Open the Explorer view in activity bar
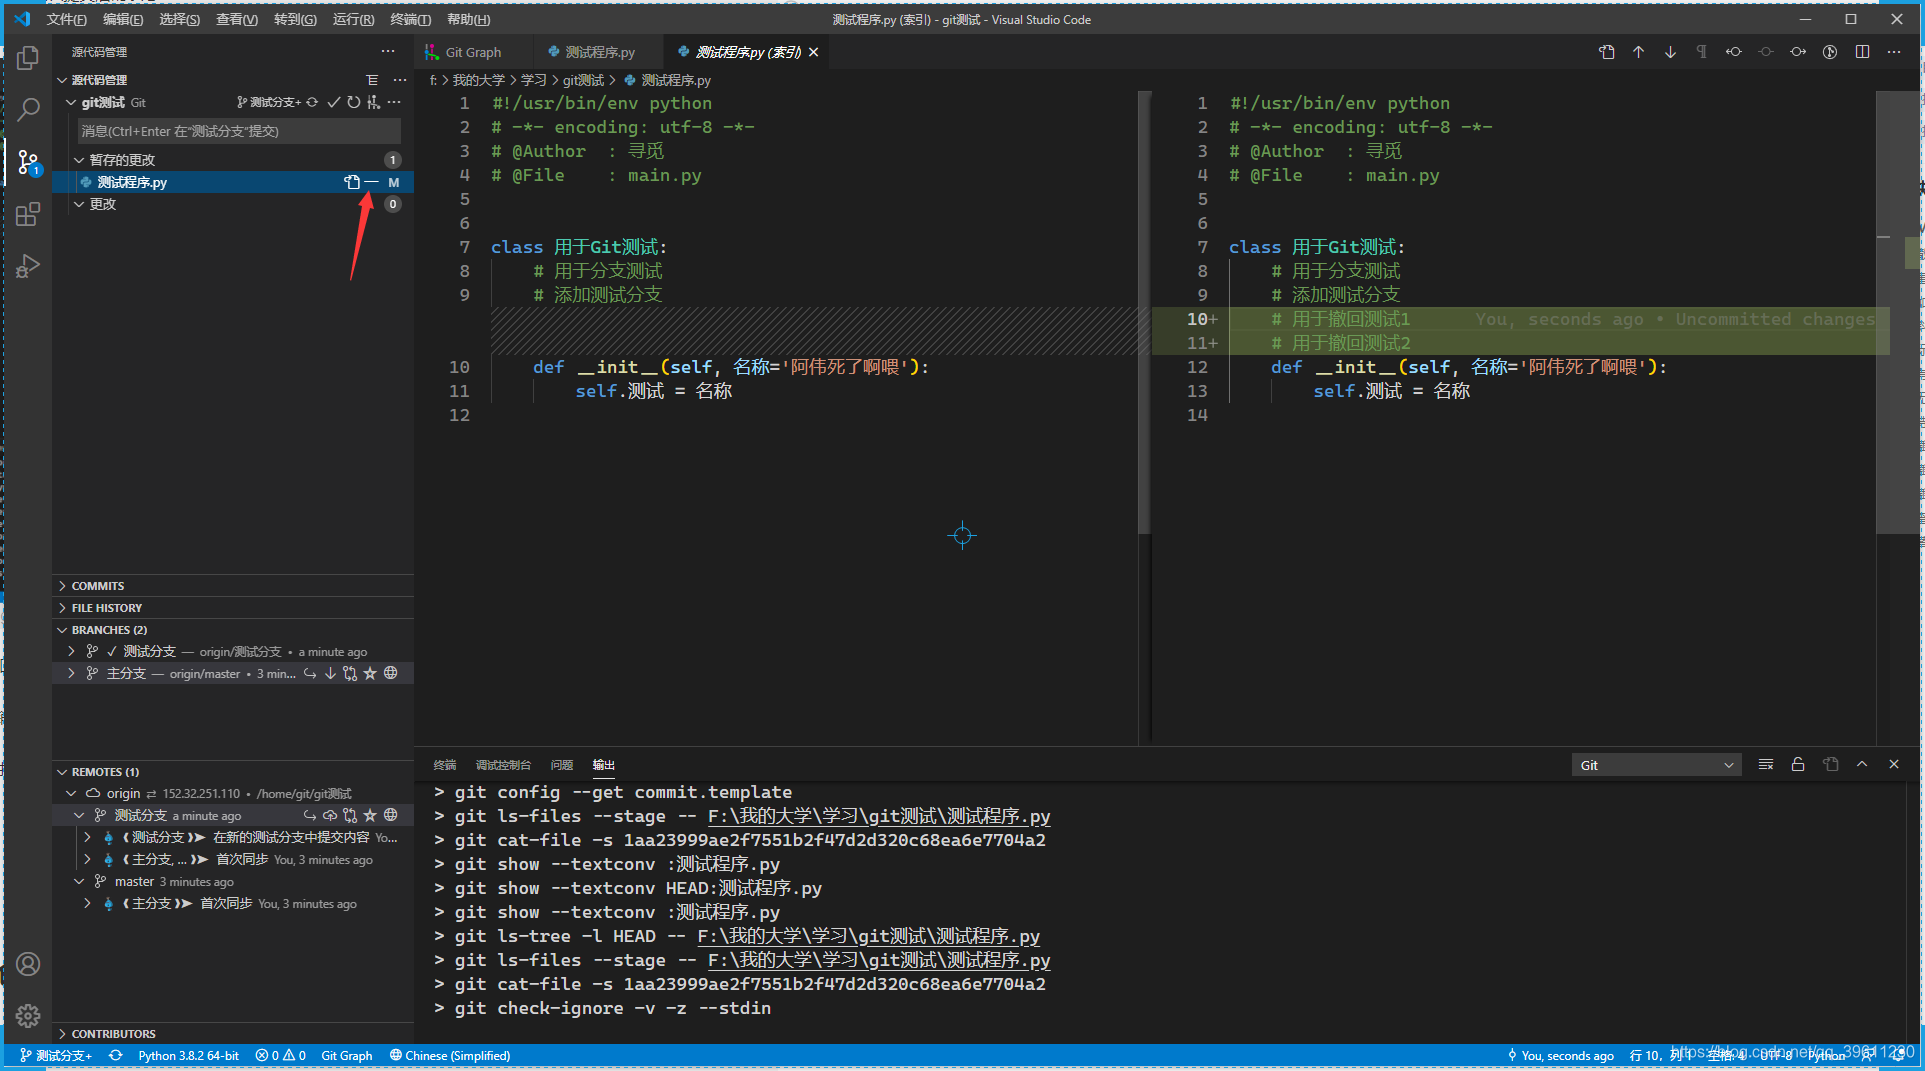The width and height of the screenshot is (1925, 1071). 28,58
